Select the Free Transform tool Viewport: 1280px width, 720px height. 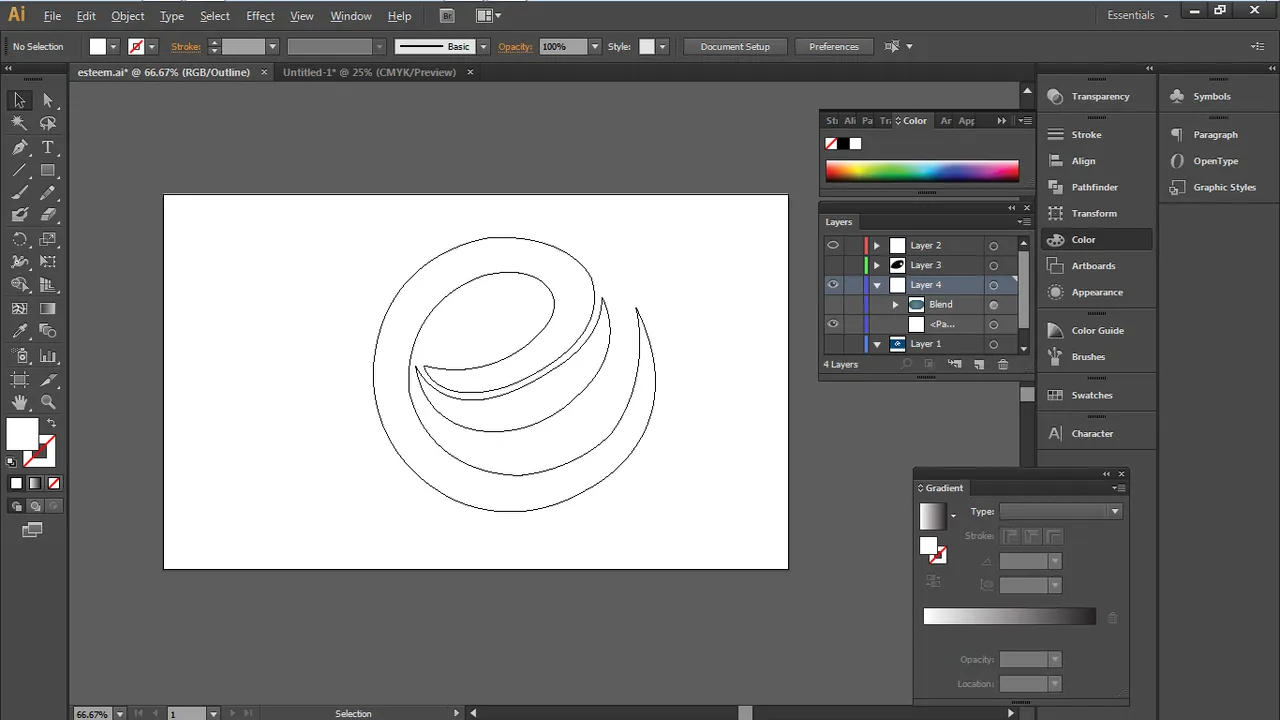(x=48, y=262)
